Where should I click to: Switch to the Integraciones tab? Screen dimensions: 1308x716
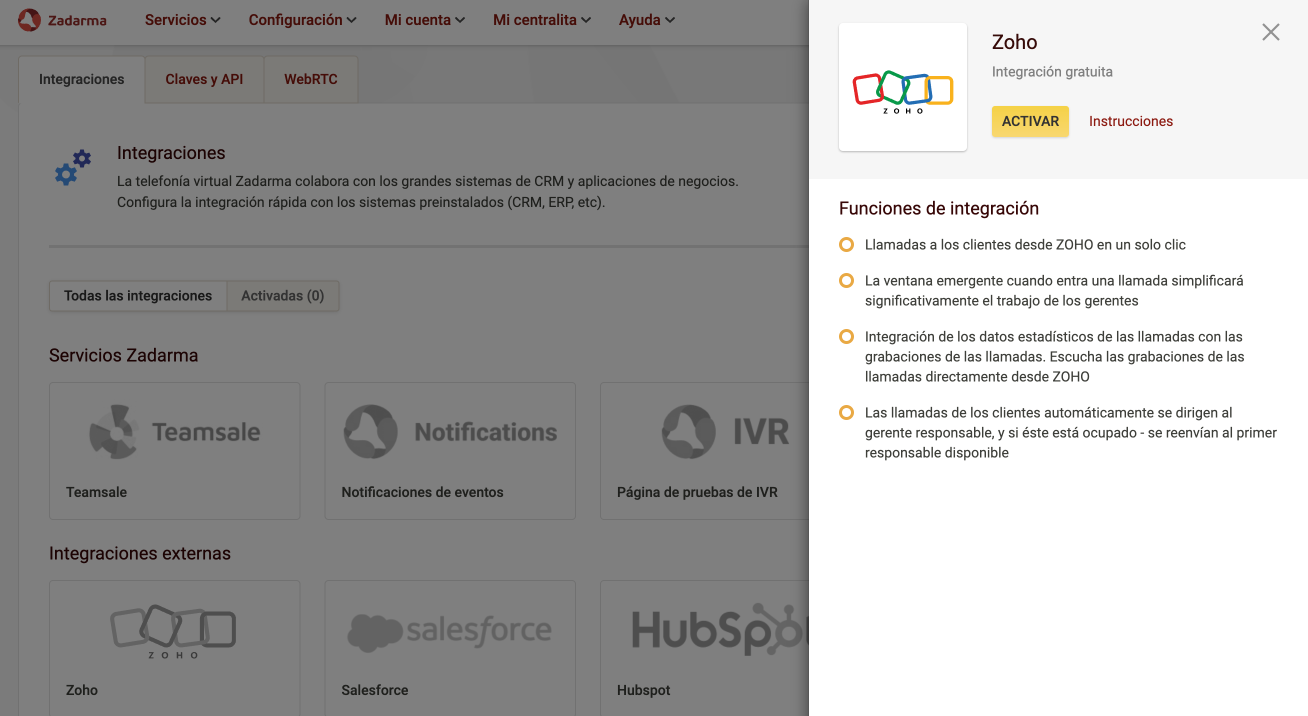tap(82, 80)
